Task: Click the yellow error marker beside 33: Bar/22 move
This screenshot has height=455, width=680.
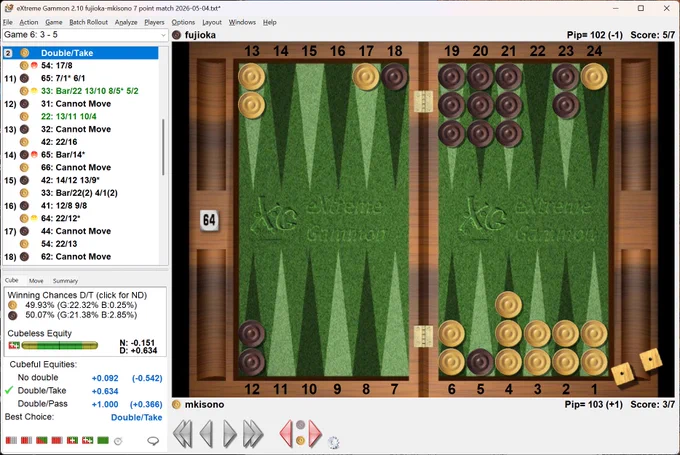Action: click(34, 91)
